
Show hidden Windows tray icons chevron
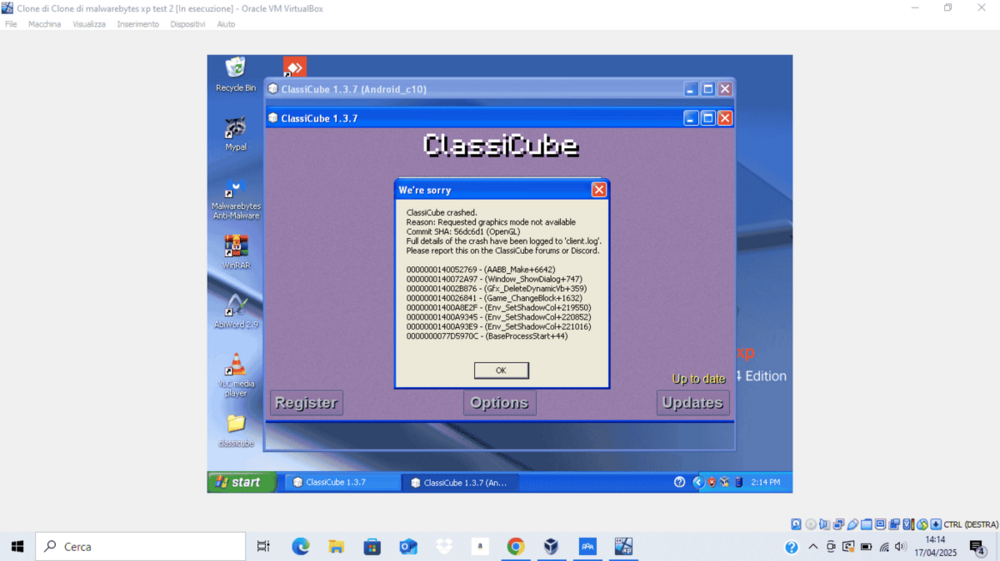pos(813,546)
